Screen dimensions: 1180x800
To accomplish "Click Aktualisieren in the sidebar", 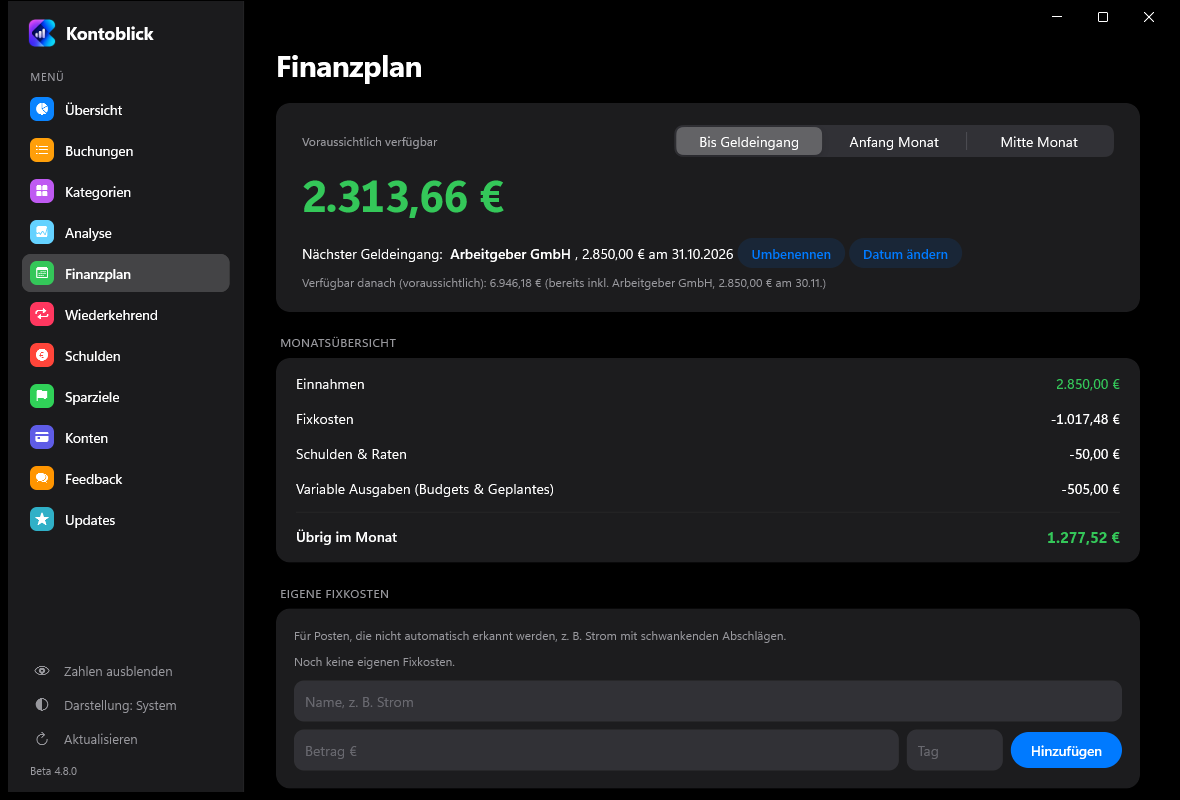I will tap(101, 739).
